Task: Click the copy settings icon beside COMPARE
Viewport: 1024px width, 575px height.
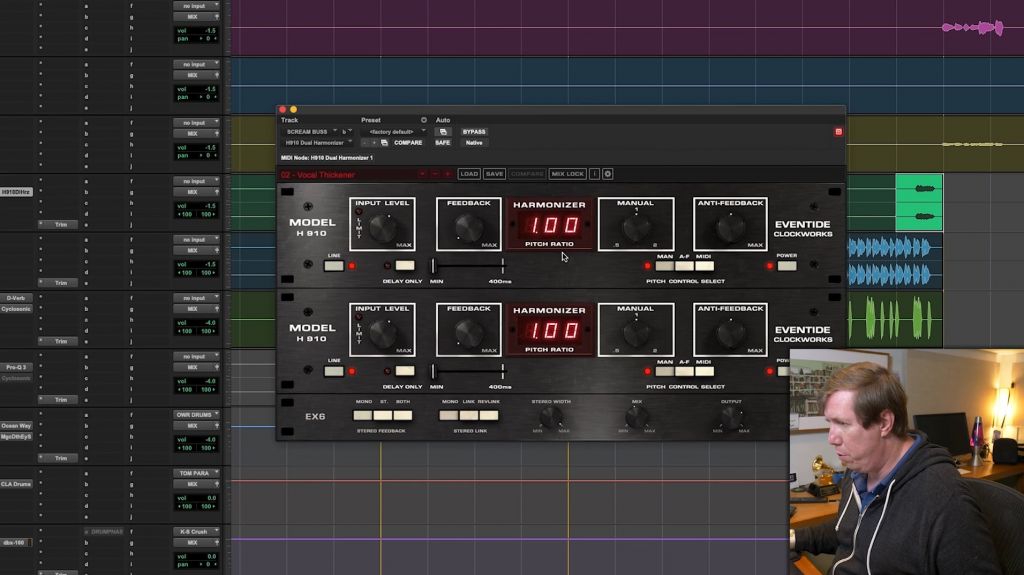Action: click(385, 142)
